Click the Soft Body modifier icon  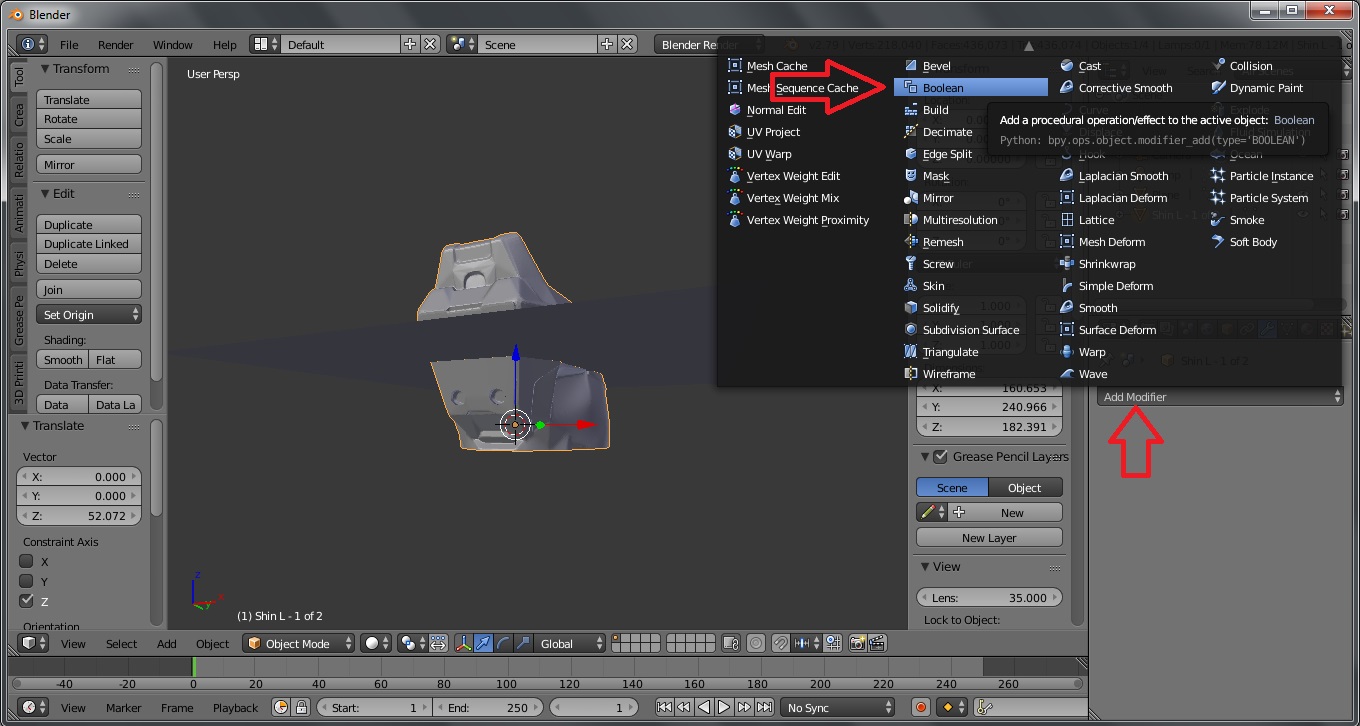1218,242
